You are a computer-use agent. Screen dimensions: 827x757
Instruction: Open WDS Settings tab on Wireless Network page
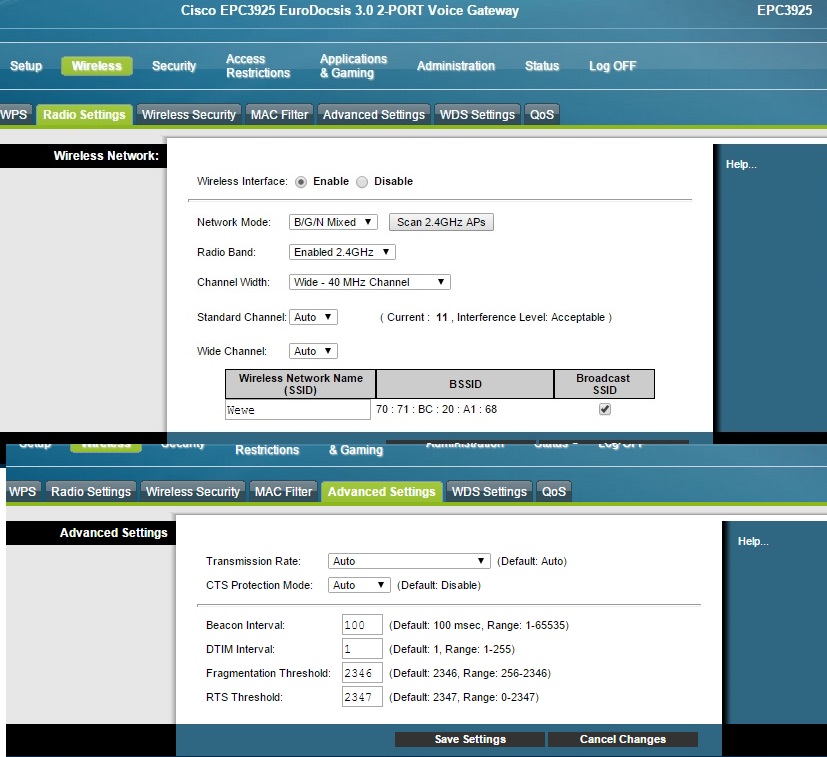click(477, 114)
